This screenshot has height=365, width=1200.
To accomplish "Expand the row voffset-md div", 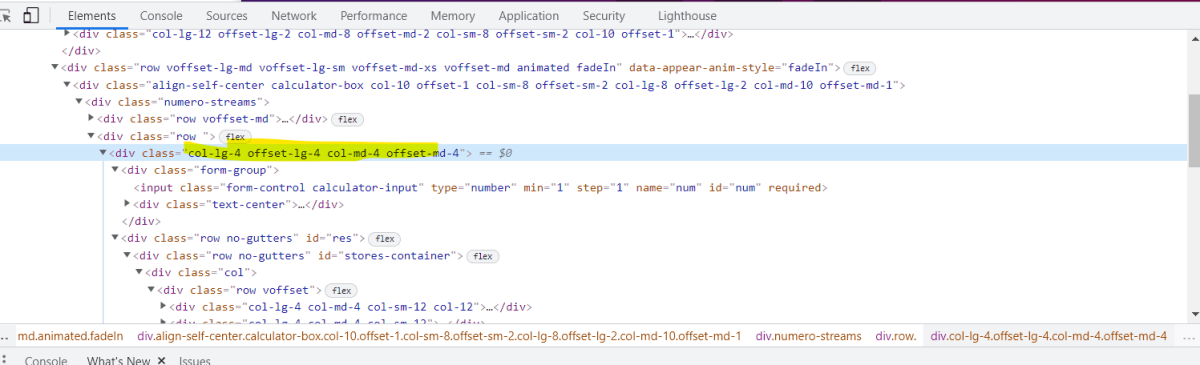I will pos(91,119).
